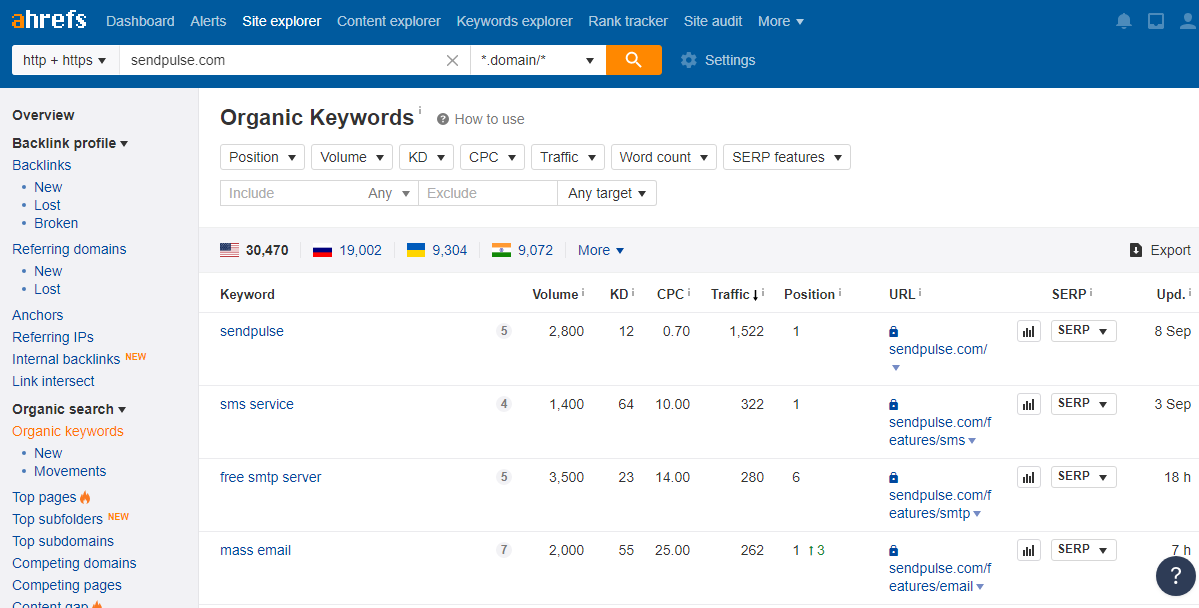Click the orange search magnifier button
Screen dimensions: 1199x608
[633, 60]
